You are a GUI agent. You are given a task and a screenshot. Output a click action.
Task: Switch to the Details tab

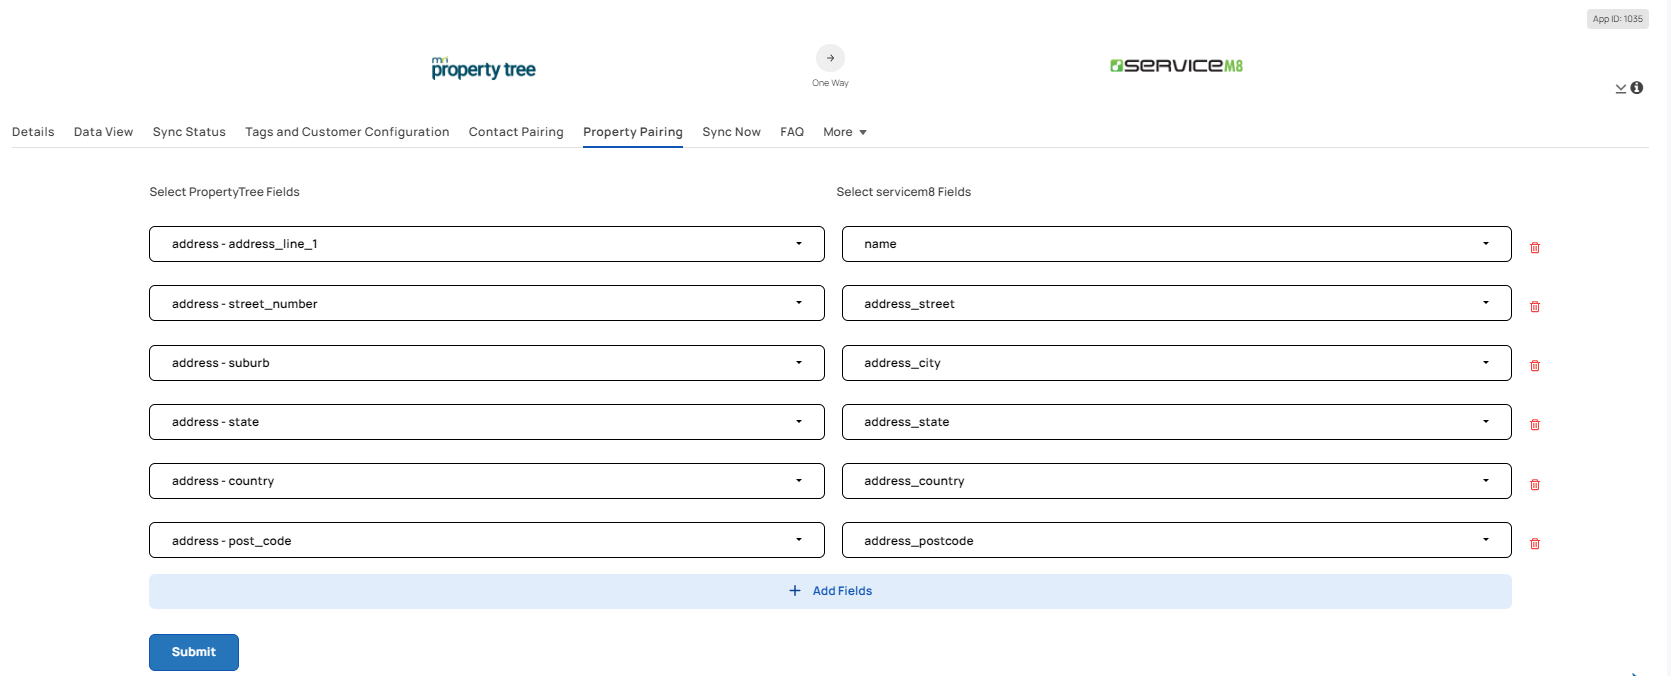tap(33, 132)
